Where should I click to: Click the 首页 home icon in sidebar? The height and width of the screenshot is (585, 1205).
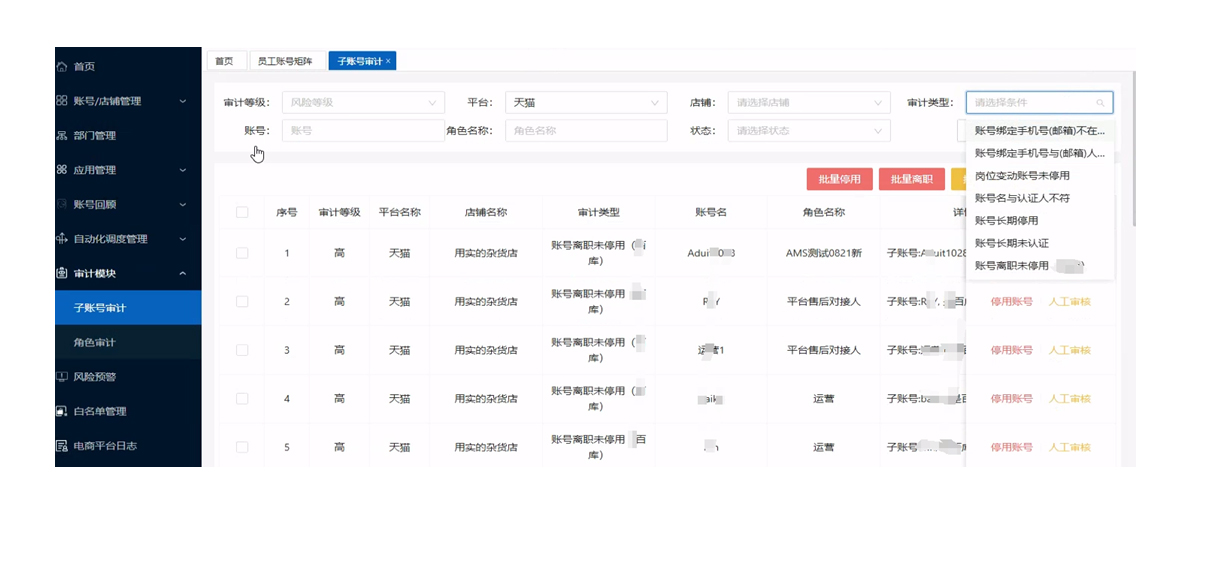tap(62, 67)
